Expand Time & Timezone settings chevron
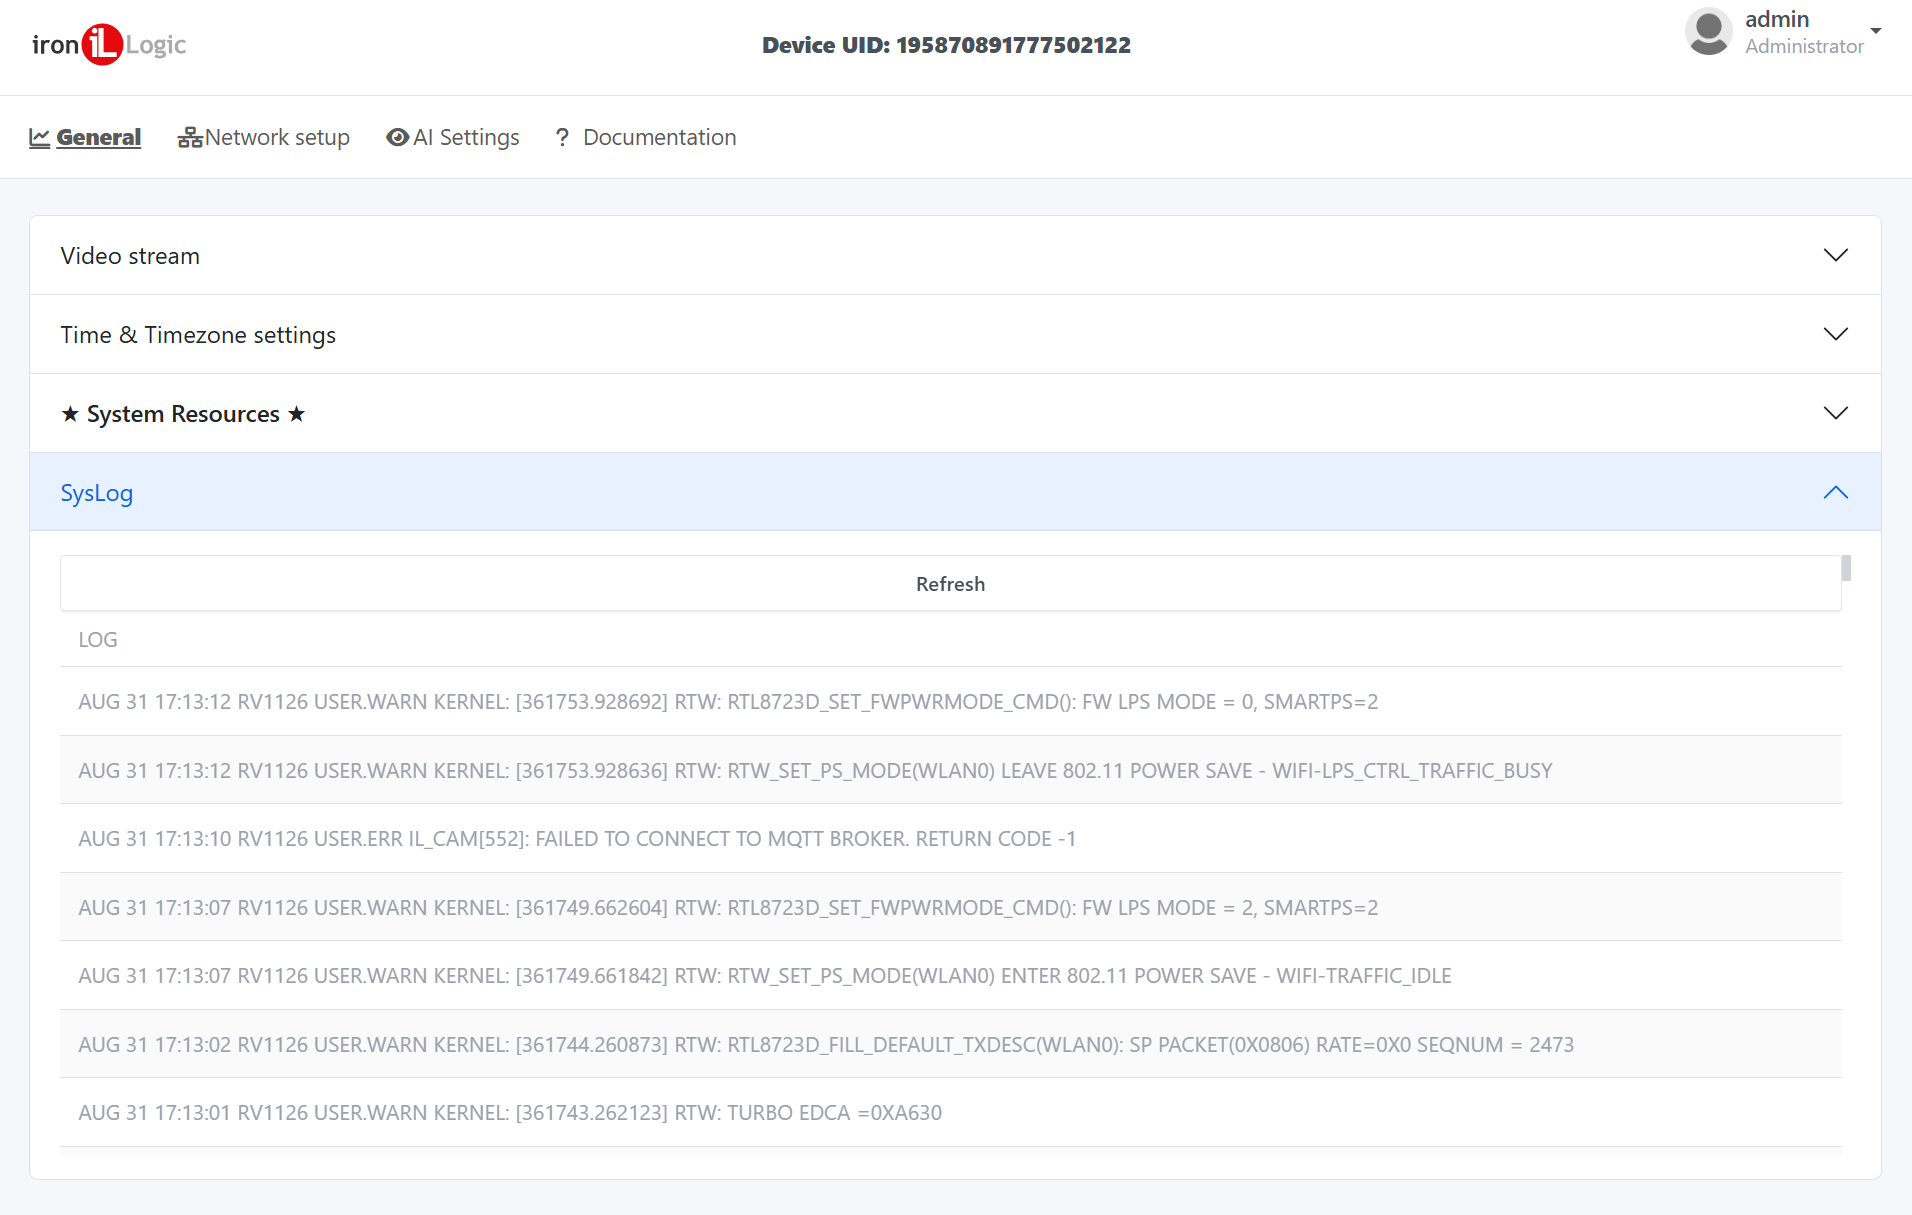Screen dimensions: 1912x1215 click(1835, 334)
